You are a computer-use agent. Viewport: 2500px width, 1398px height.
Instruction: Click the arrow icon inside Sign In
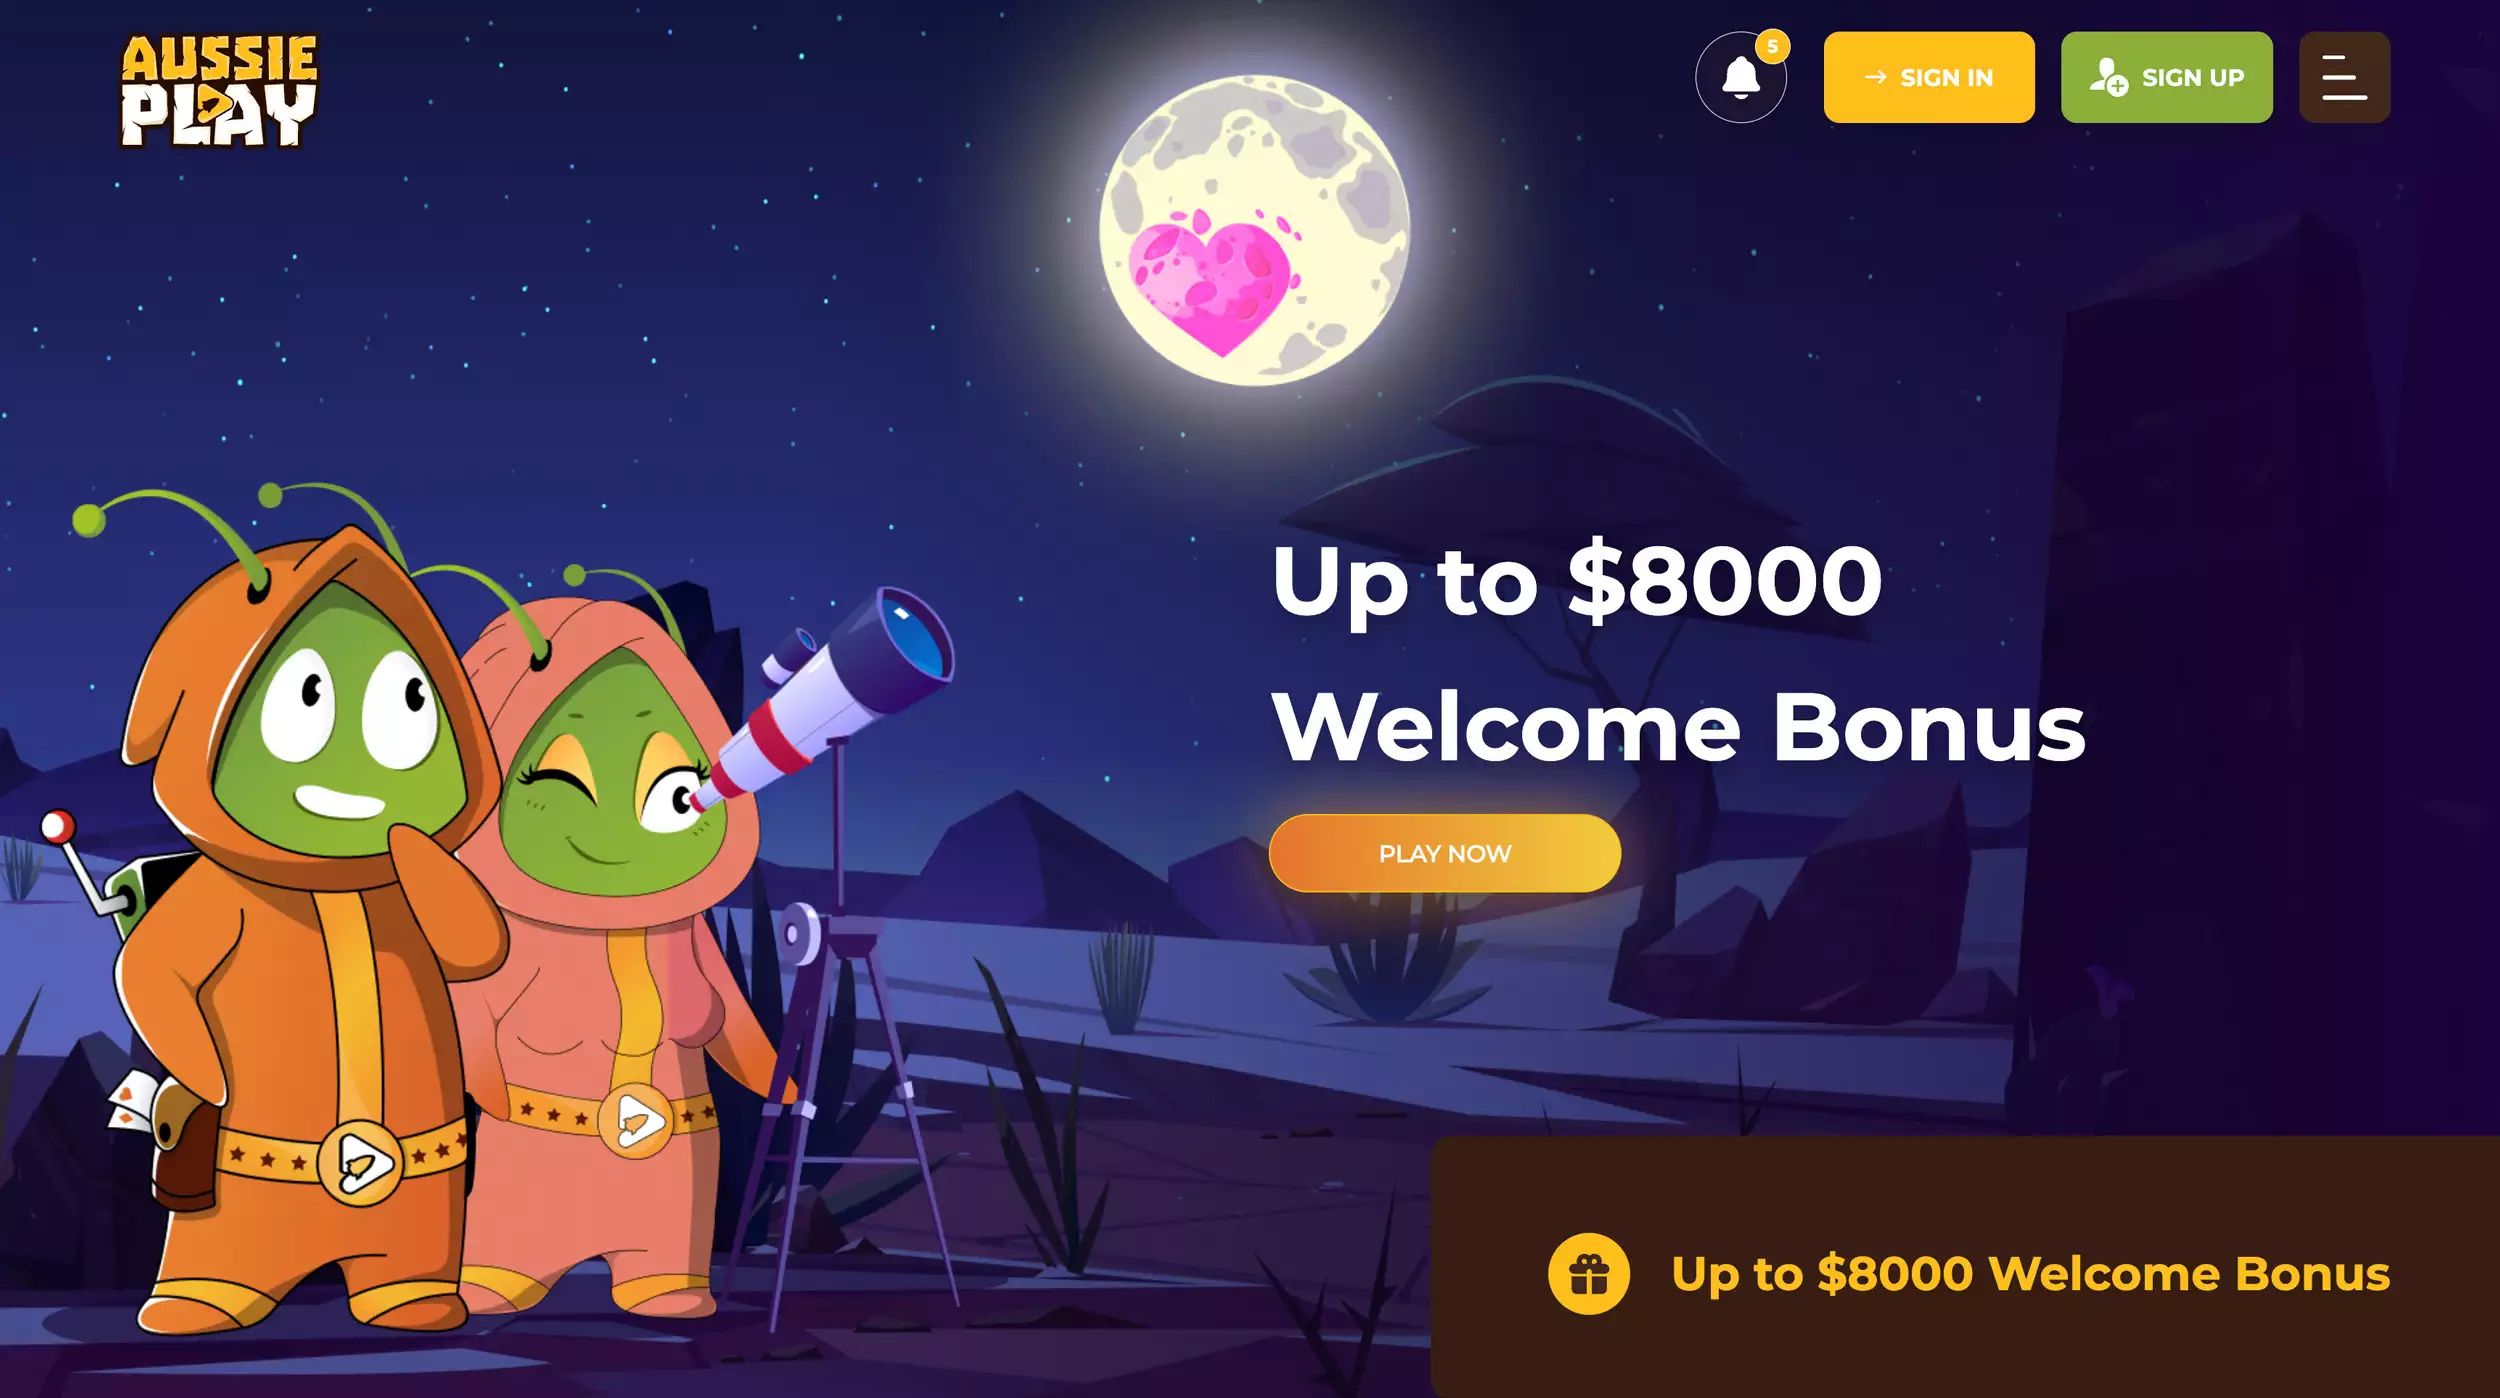1875,77
